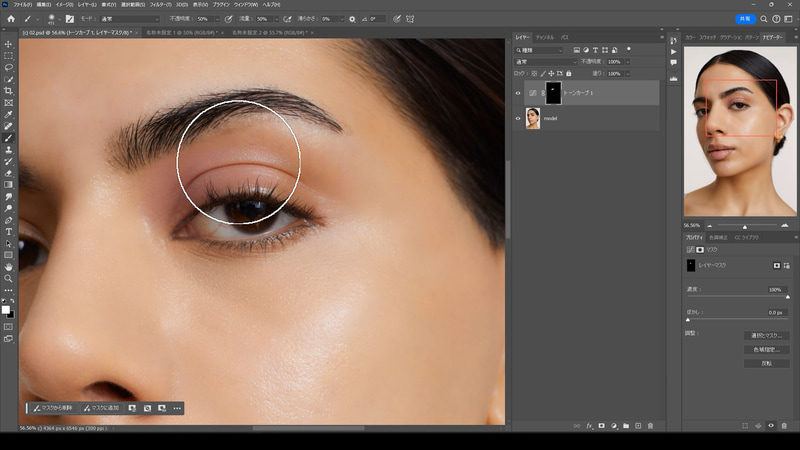This screenshot has width=800, height=450.
Task: Create new group with folder icon
Action: (x=625, y=425)
